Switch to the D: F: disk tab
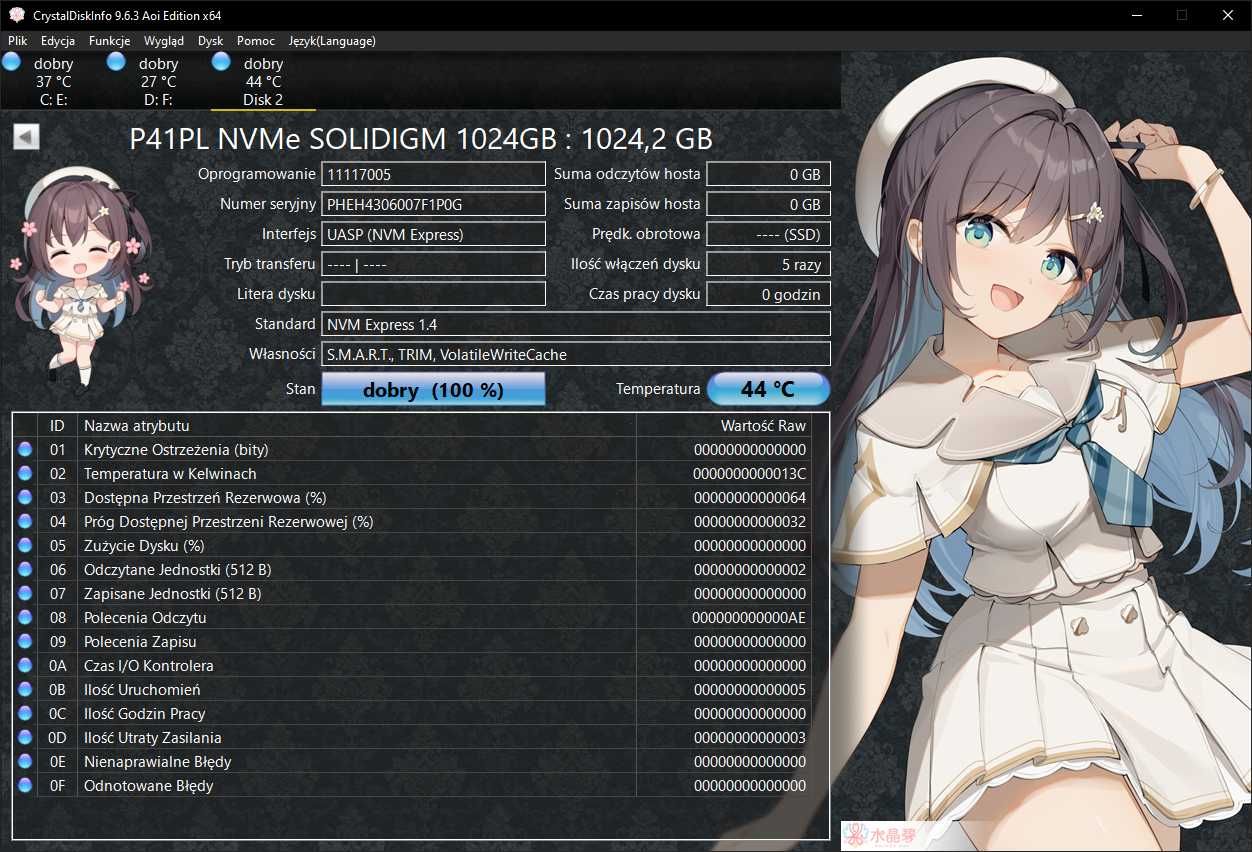1252x852 pixels. coord(158,81)
